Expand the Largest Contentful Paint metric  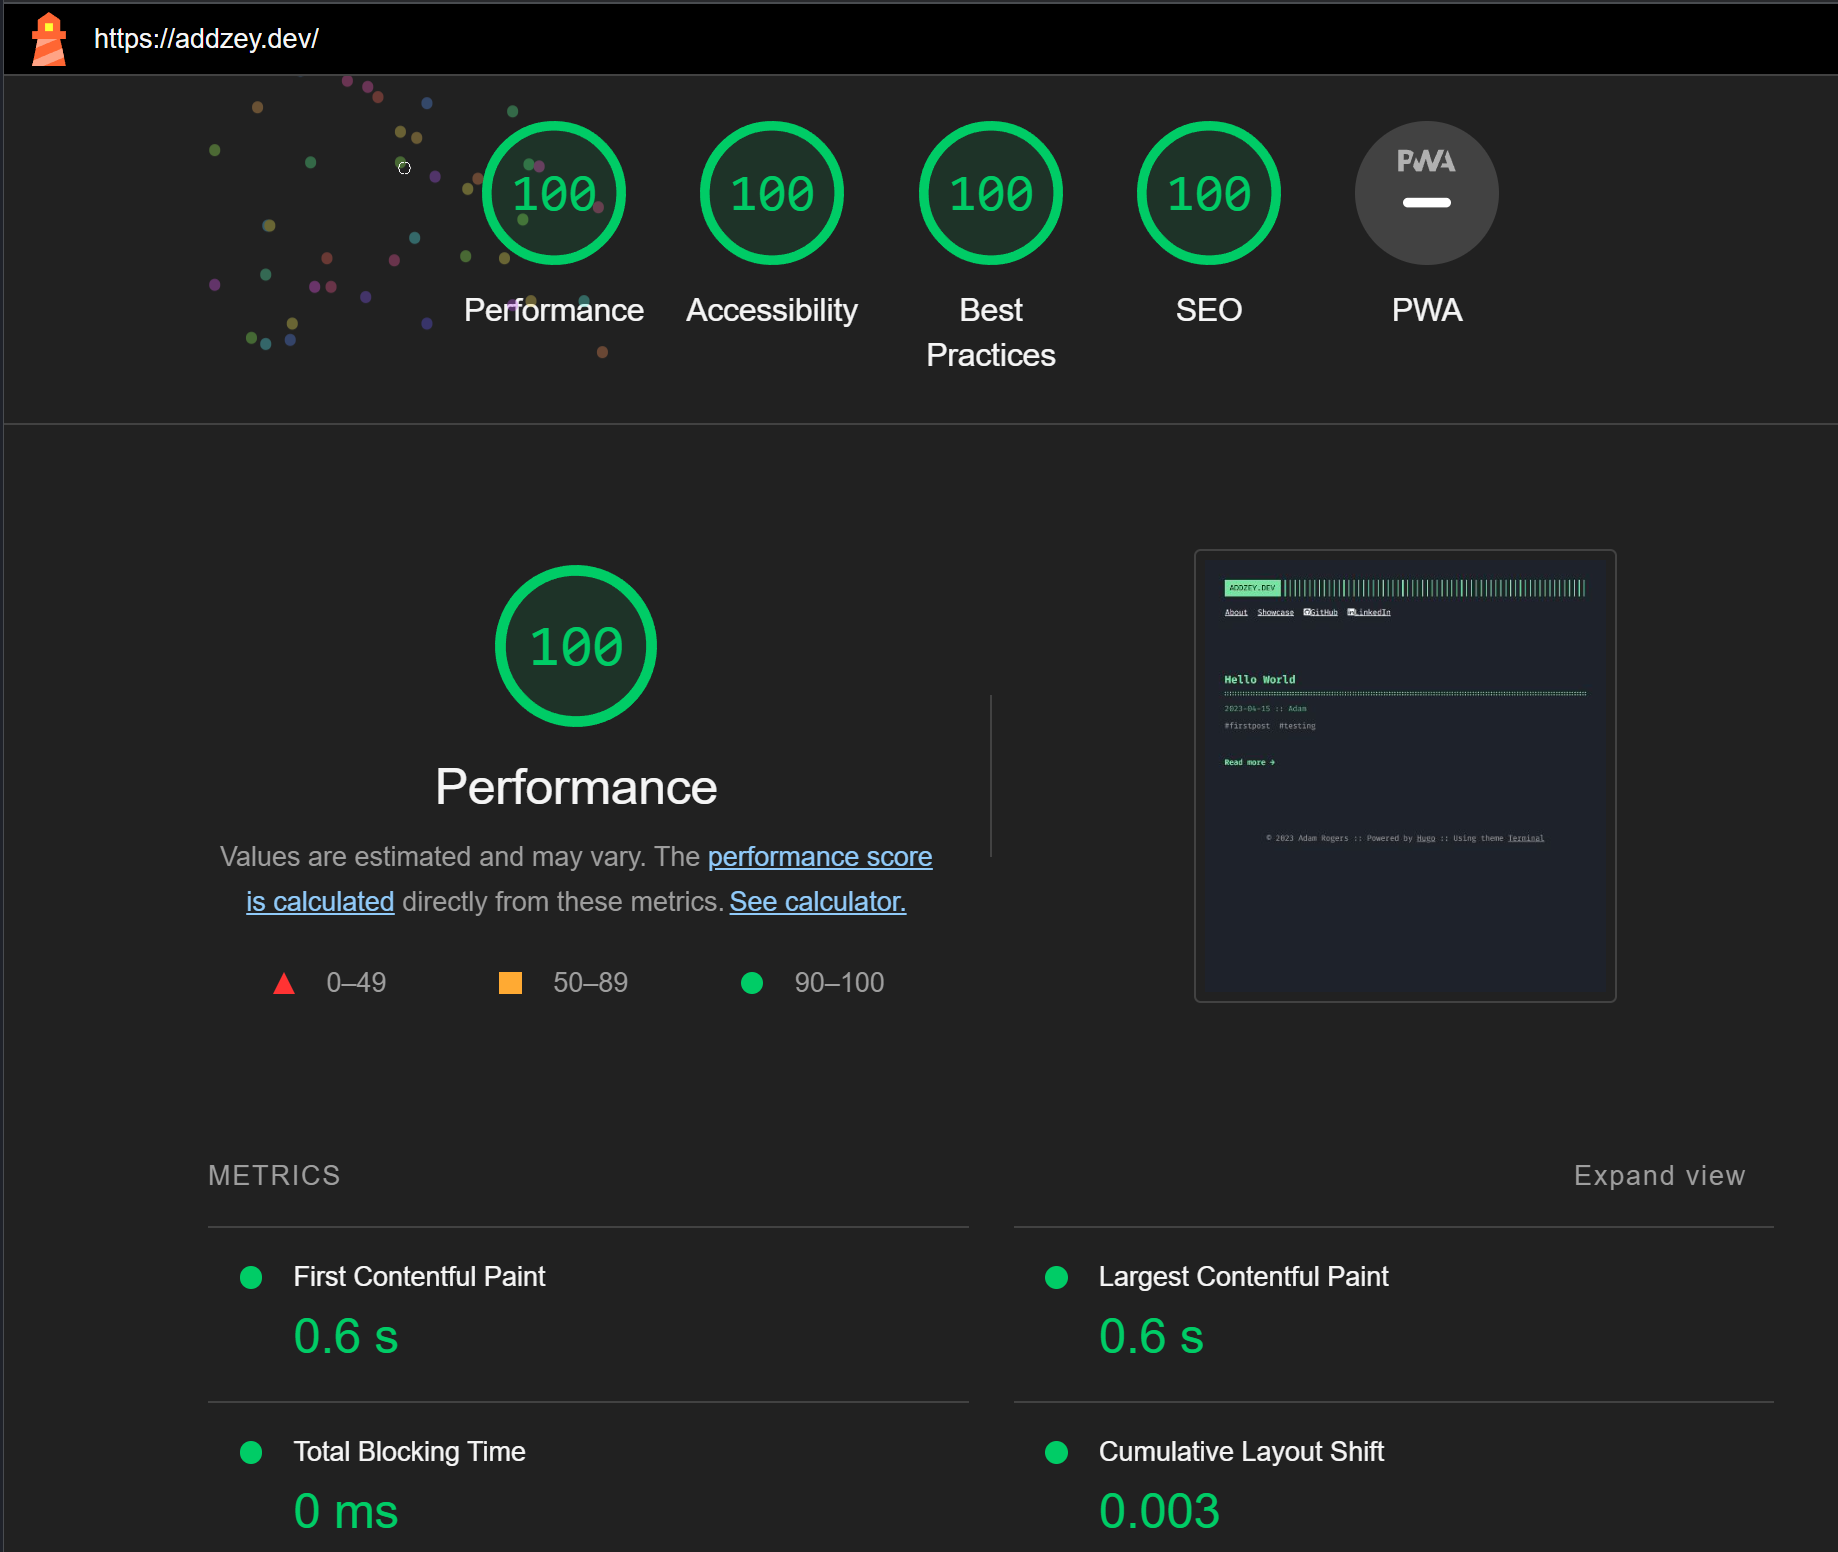1243,1277
